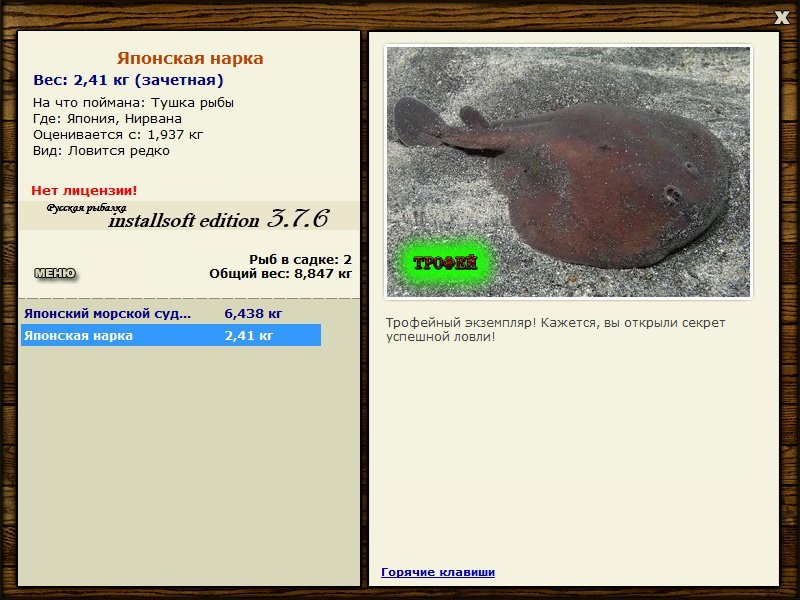The width and height of the screenshot is (800, 600).
Task: Click the ray fish photo
Action: coord(568,172)
